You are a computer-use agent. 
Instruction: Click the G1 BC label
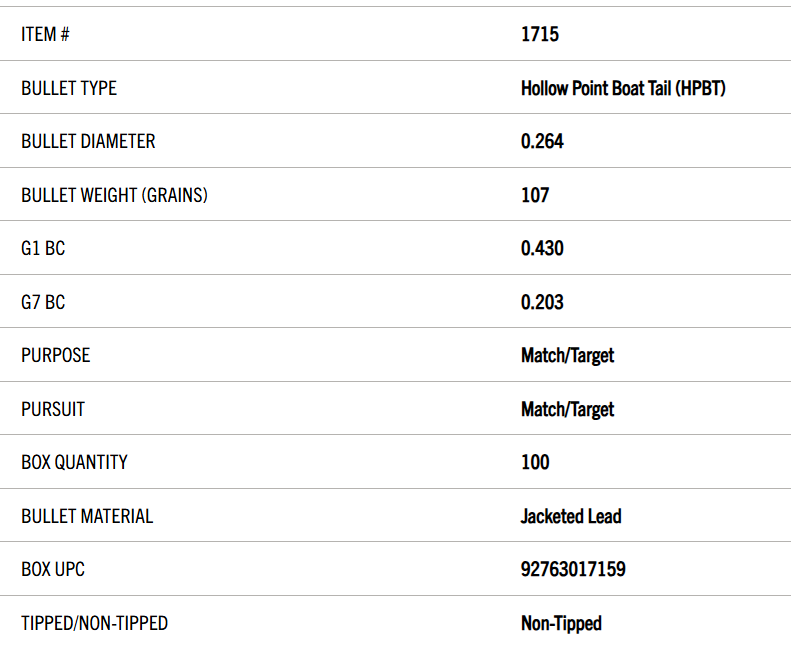43,248
